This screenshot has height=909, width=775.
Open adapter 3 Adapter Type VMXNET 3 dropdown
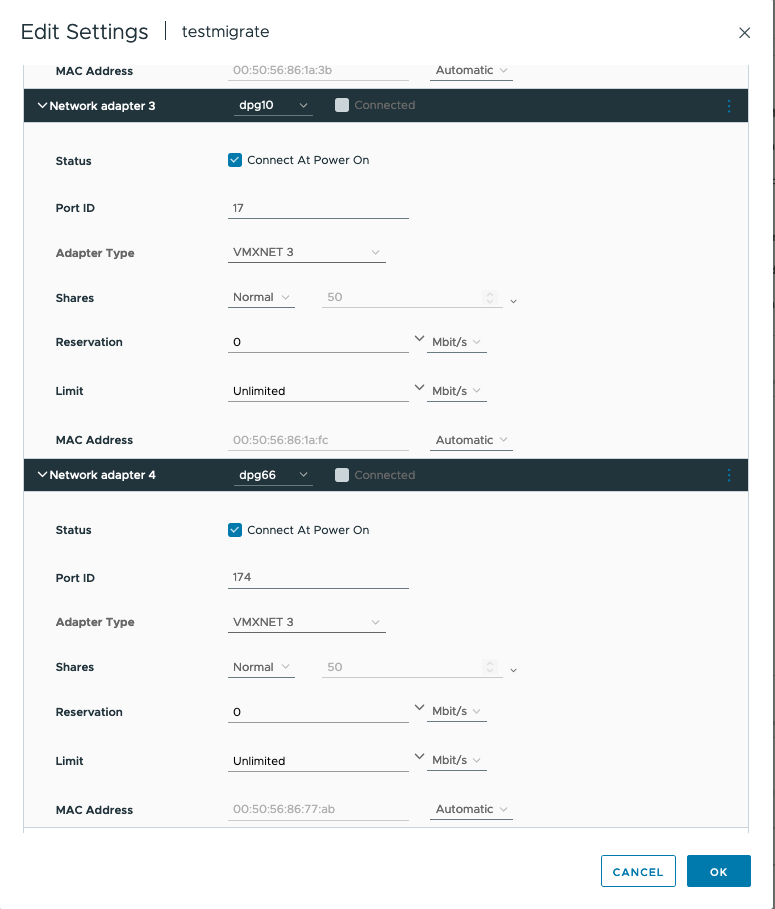pyautogui.click(x=306, y=253)
